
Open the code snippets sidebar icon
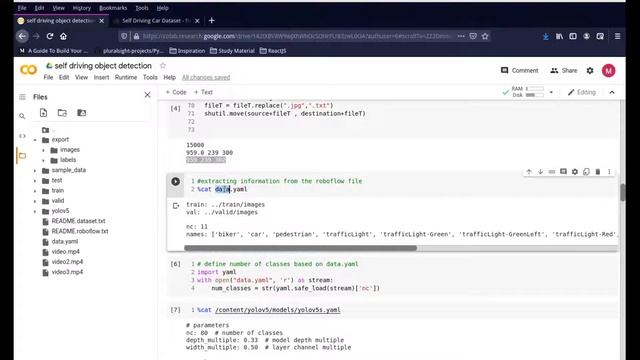tap(22, 136)
